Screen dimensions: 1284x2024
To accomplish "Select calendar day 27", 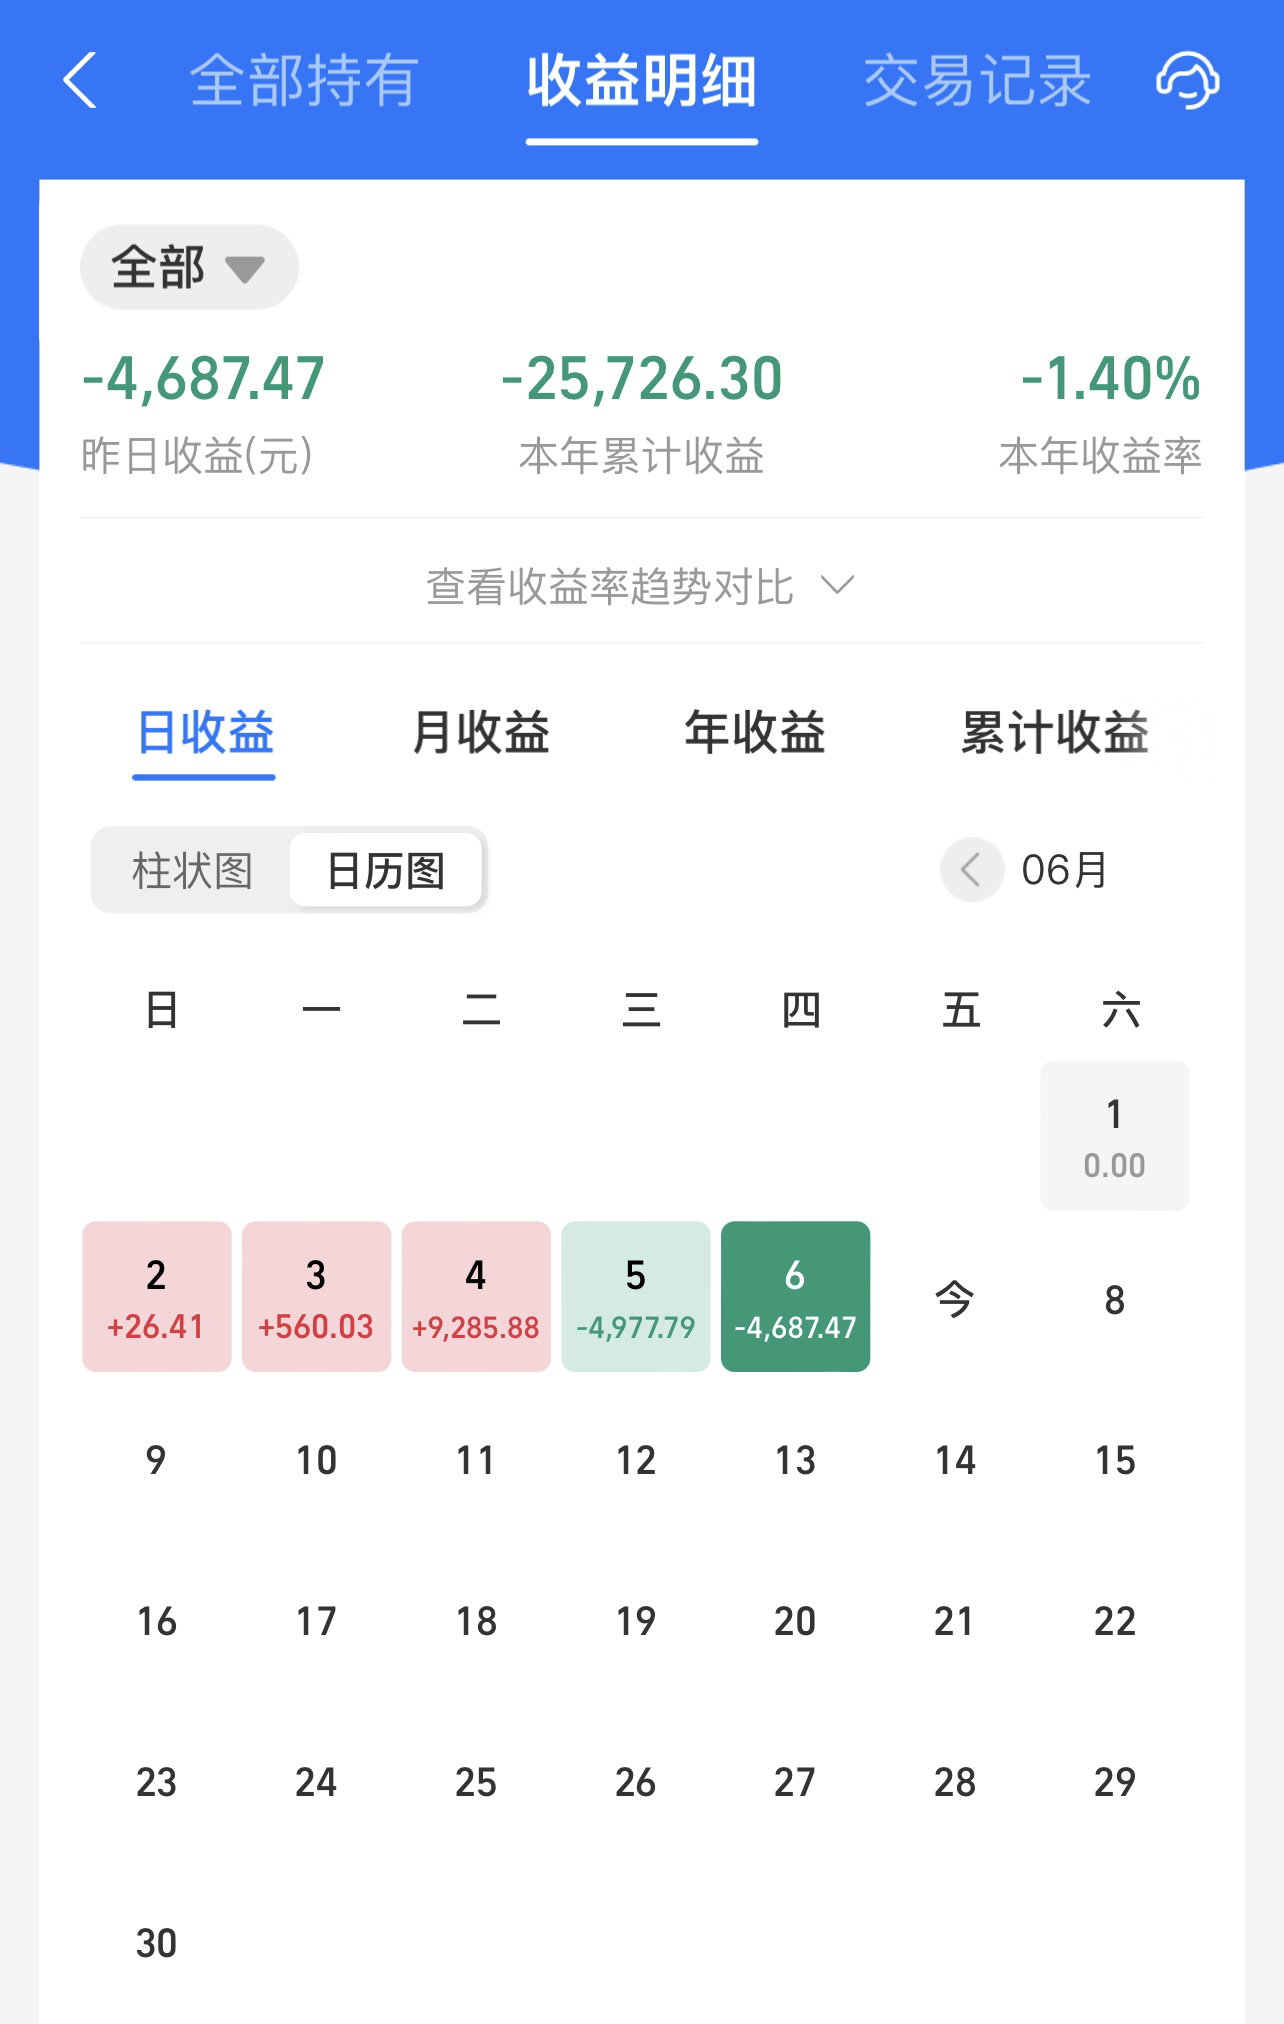I will click(x=796, y=1782).
